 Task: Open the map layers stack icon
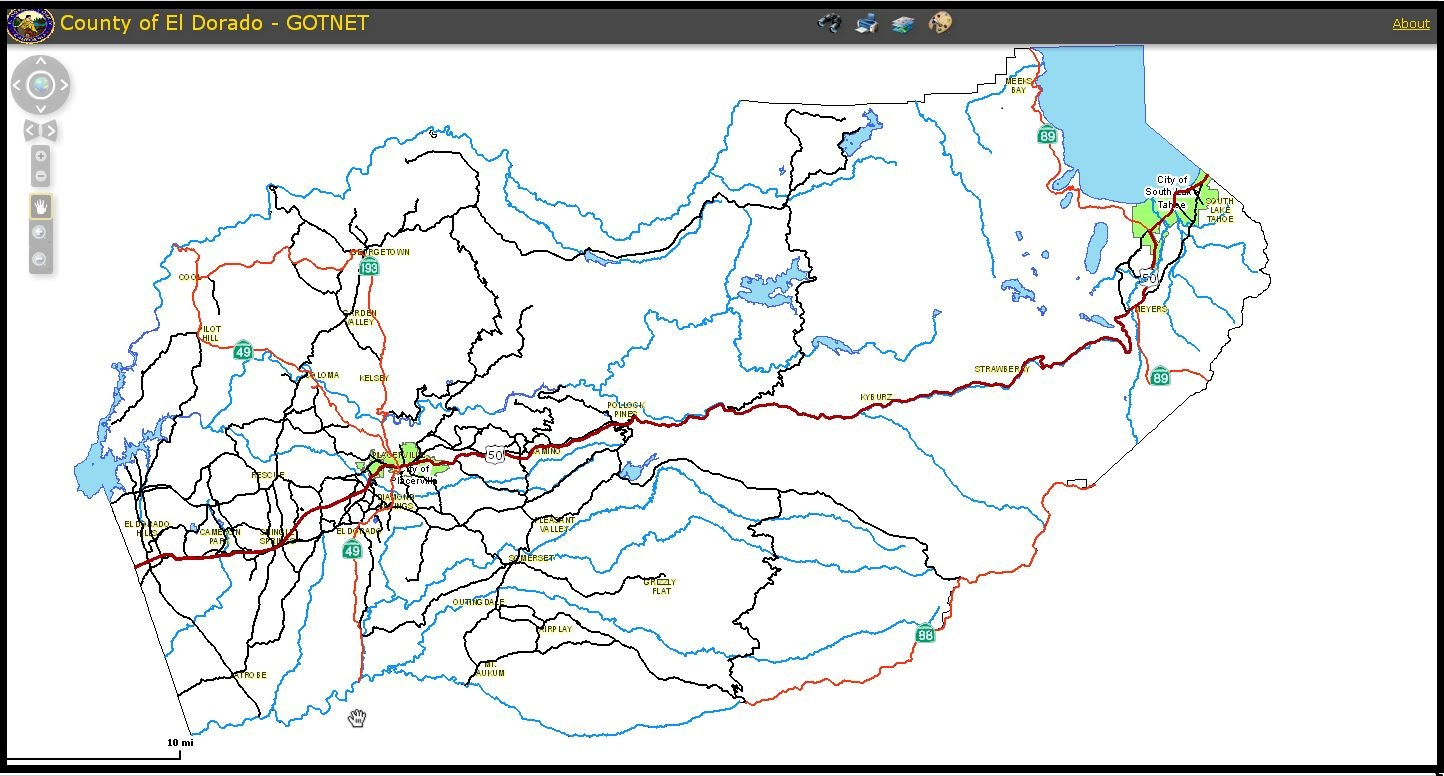(903, 23)
